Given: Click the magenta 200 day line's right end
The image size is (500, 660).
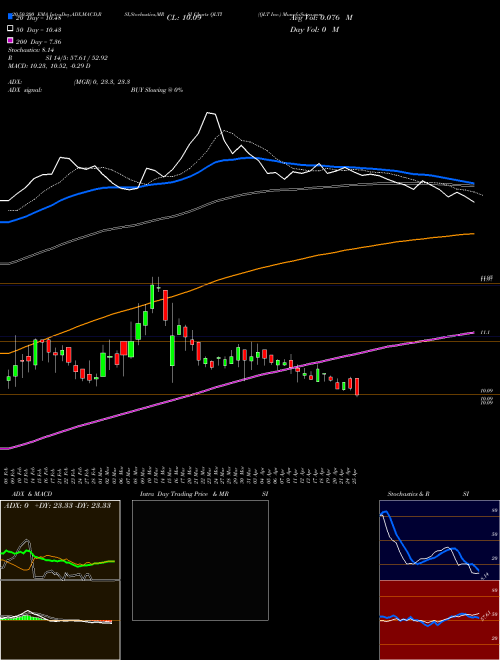Looking at the screenshot, I should (472, 333).
